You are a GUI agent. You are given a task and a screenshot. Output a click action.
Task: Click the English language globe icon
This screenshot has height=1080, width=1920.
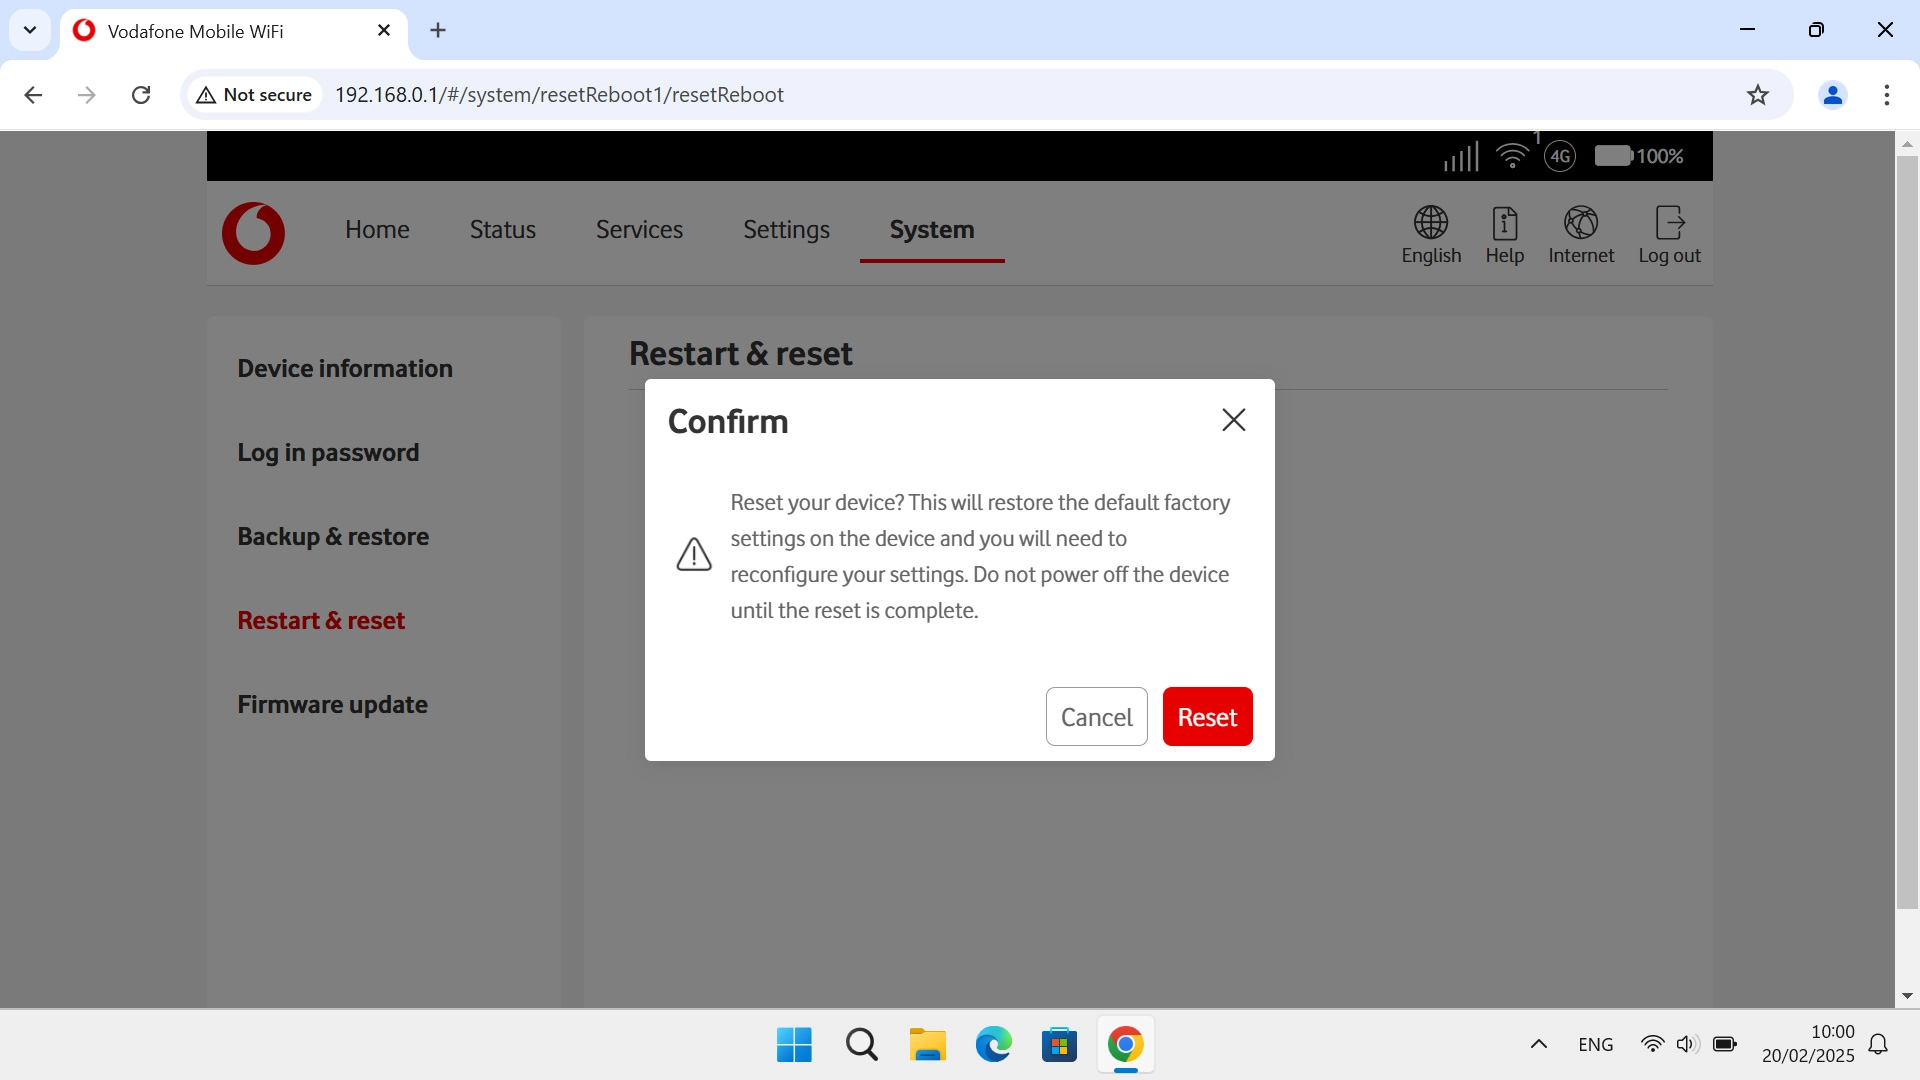point(1430,222)
